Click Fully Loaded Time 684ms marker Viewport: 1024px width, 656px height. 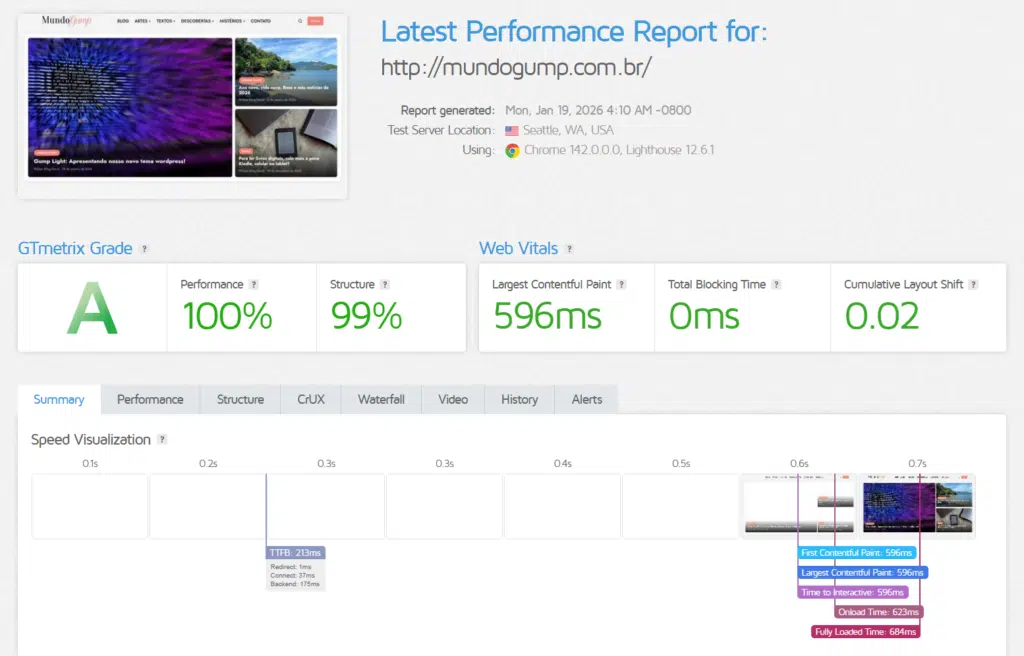pos(865,631)
